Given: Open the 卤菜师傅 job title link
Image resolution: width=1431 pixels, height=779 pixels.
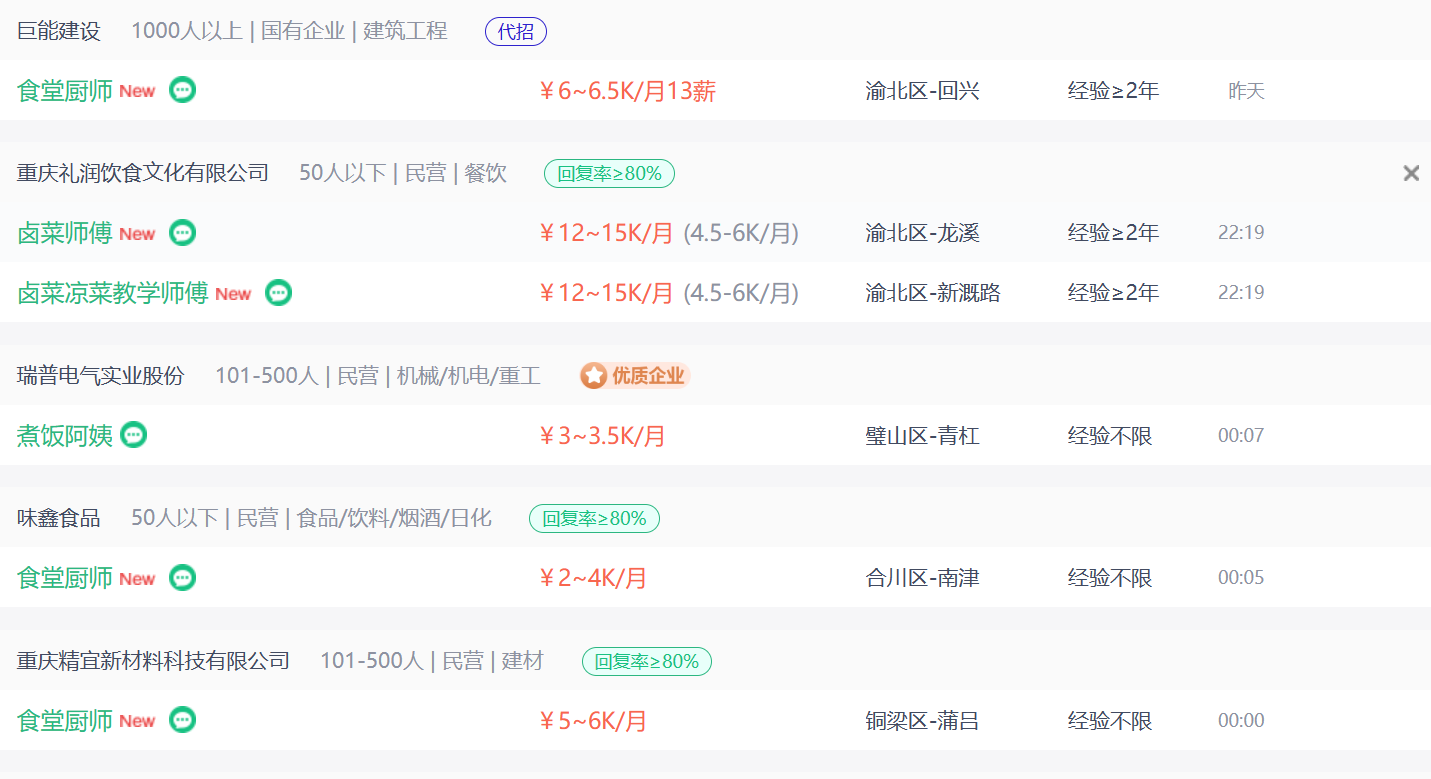Looking at the screenshot, I should pyautogui.click(x=65, y=233).
